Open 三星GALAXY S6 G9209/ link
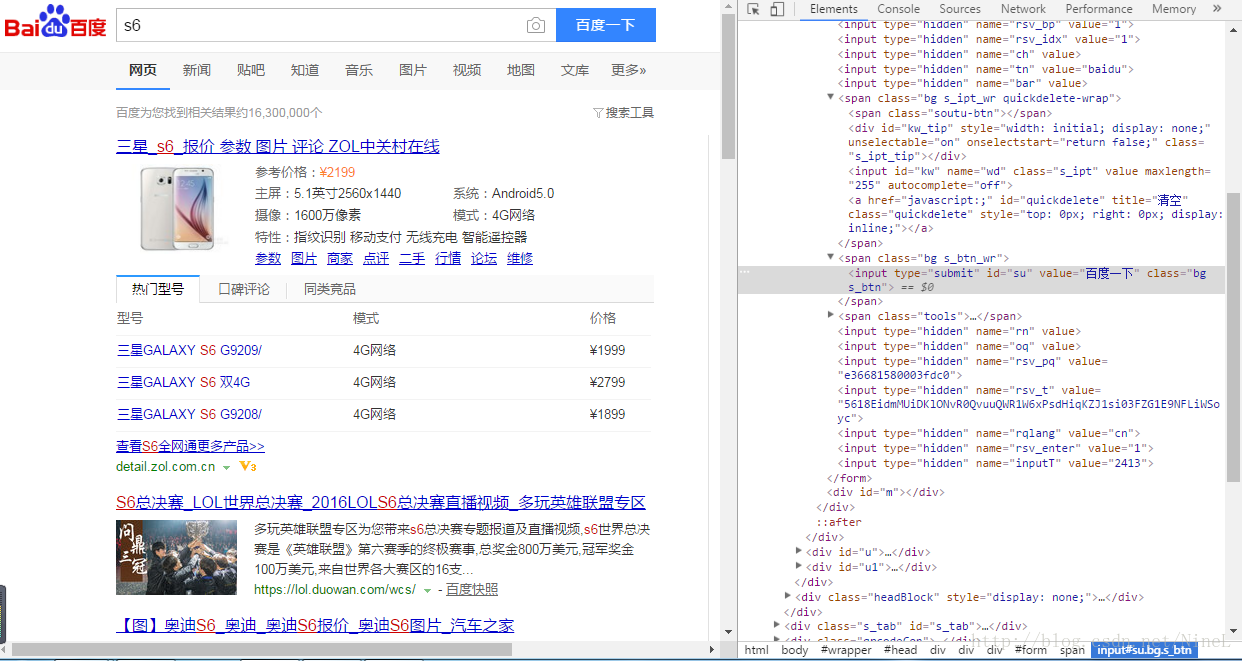 click(x=189, y=350)
